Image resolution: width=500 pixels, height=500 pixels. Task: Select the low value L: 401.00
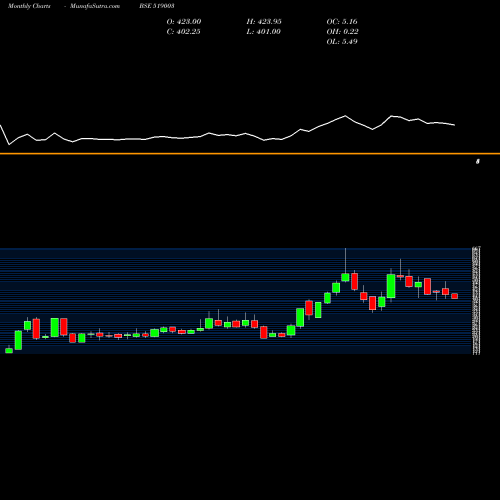coord(263,32)
